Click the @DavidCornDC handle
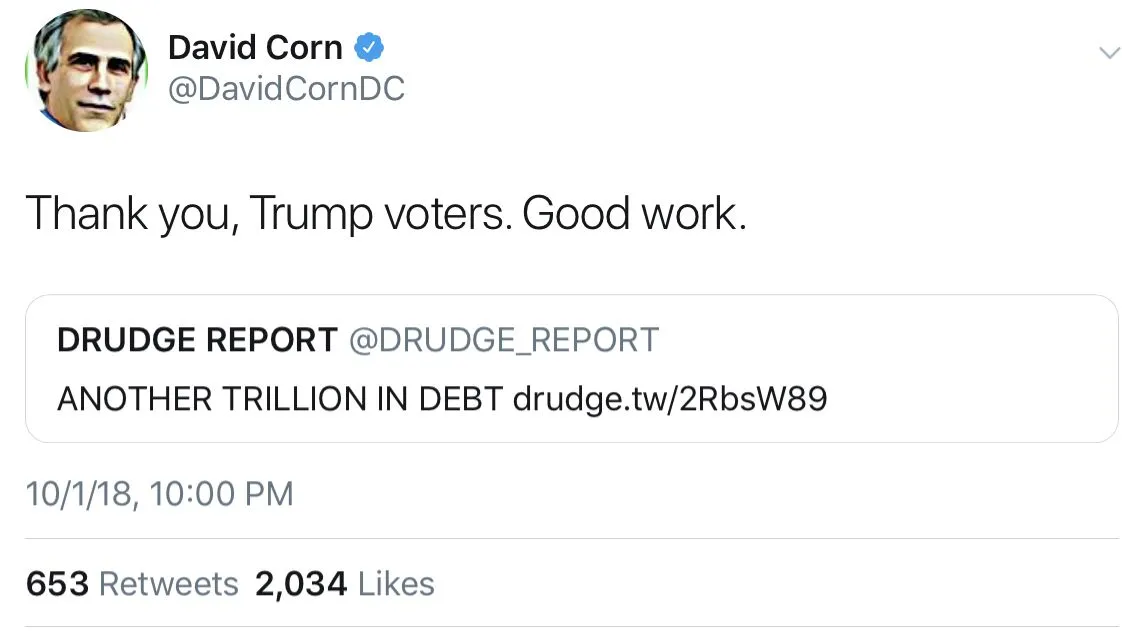 [x=286, y=89]
